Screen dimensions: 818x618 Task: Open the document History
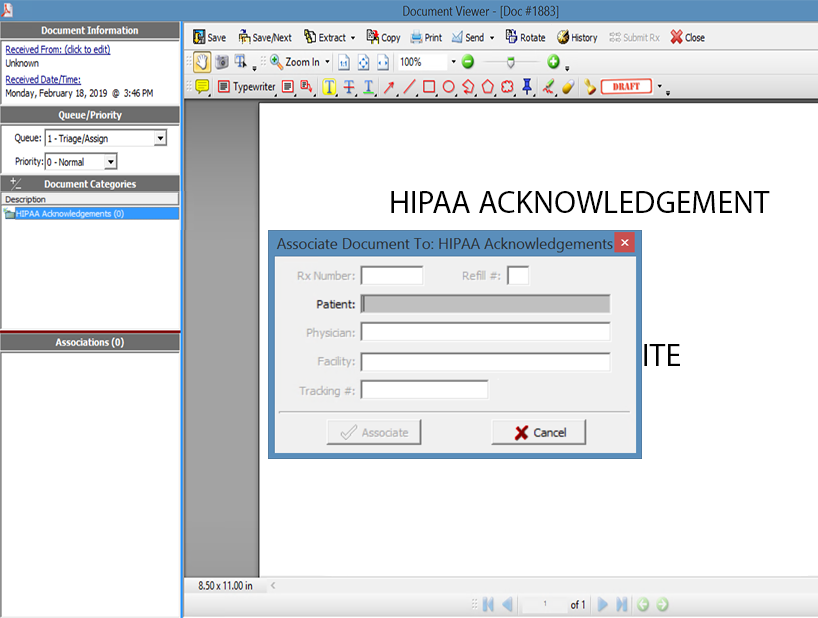click(577, 38)
